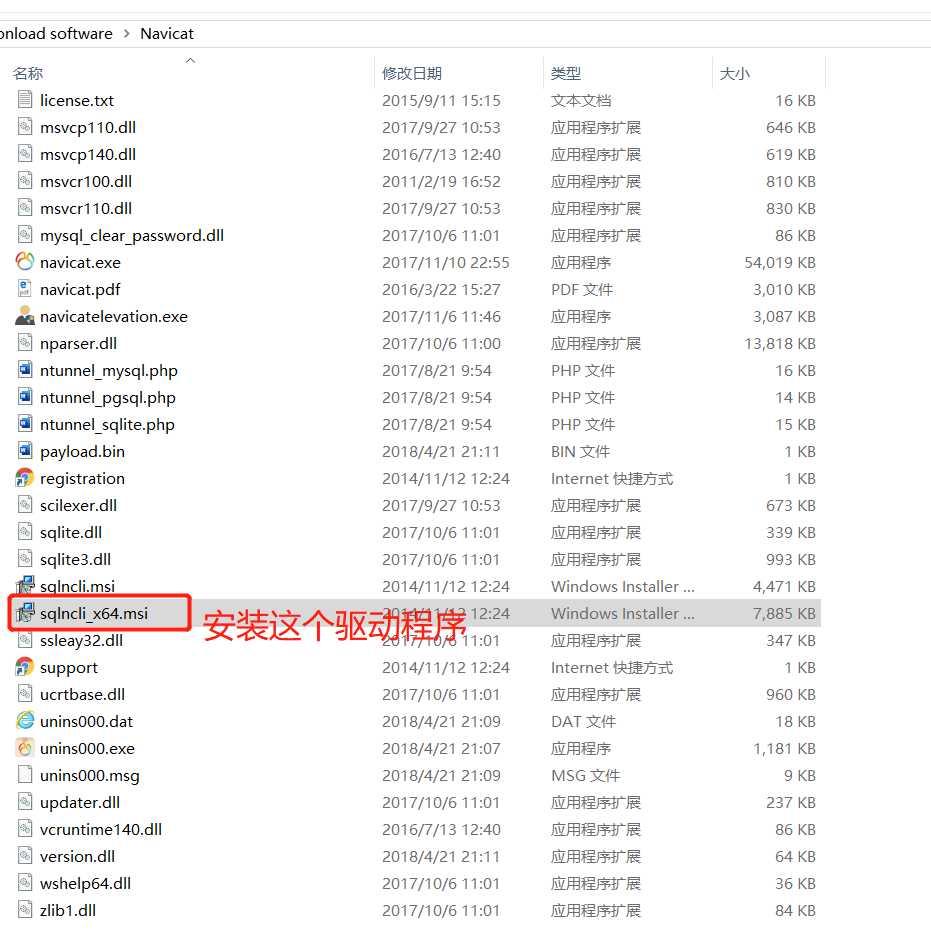The image size is (931, 941).
Task: Select the registration shortcut icon
Action: tap(25, 478)
